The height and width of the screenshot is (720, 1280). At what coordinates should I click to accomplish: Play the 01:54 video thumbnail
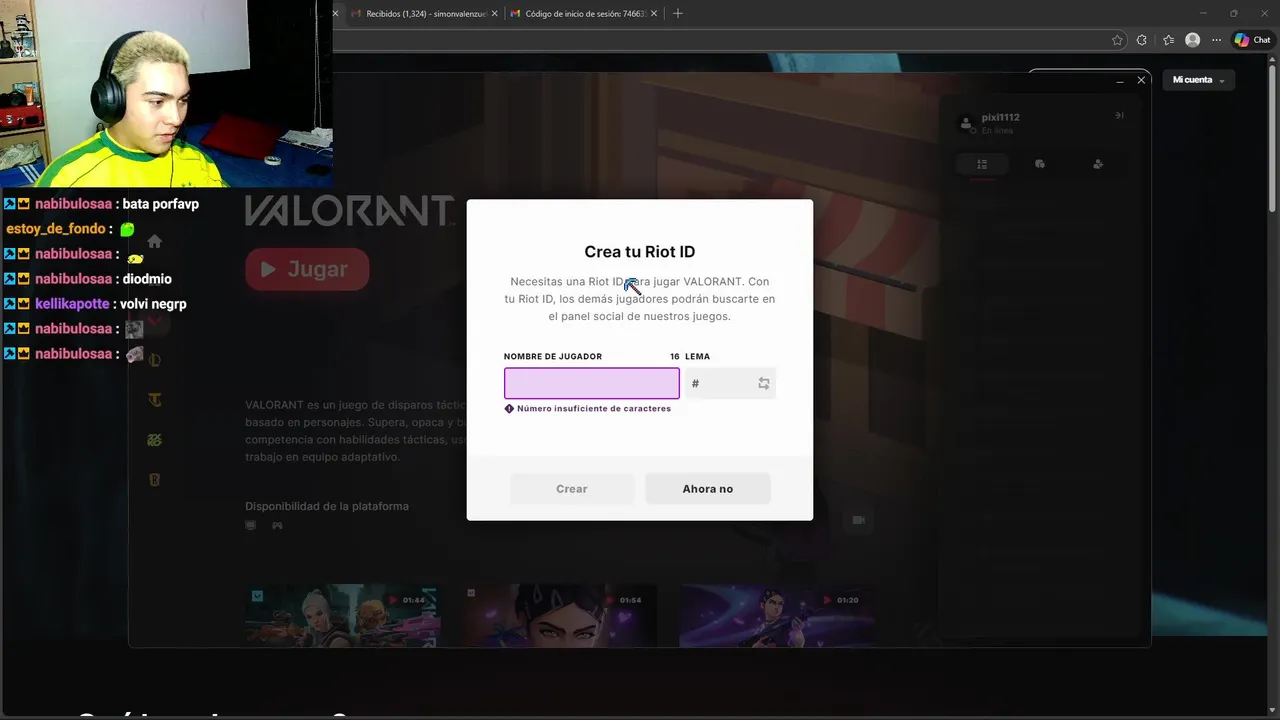click(560, 615)
